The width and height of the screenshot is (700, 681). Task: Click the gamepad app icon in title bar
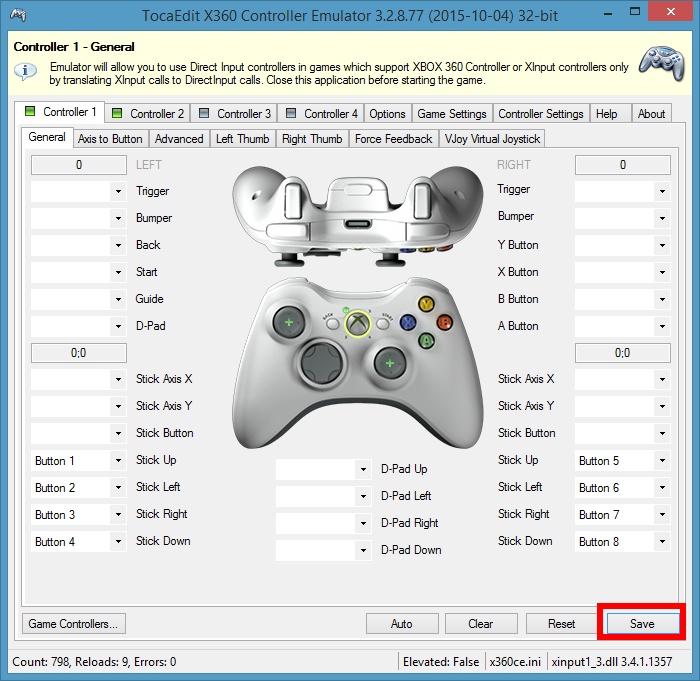tap(18, 15)
